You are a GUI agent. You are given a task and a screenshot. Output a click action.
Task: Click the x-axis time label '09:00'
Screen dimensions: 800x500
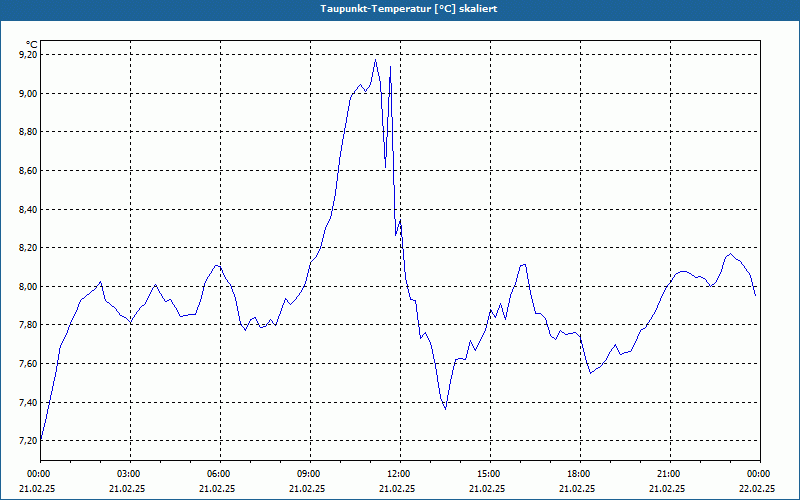pos(310,474)
